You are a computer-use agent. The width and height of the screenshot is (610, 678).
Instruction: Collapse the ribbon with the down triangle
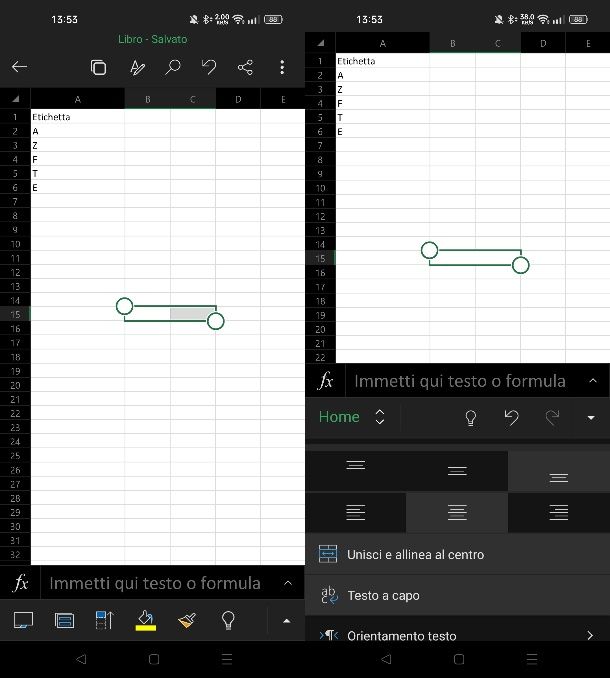point(591,418)
